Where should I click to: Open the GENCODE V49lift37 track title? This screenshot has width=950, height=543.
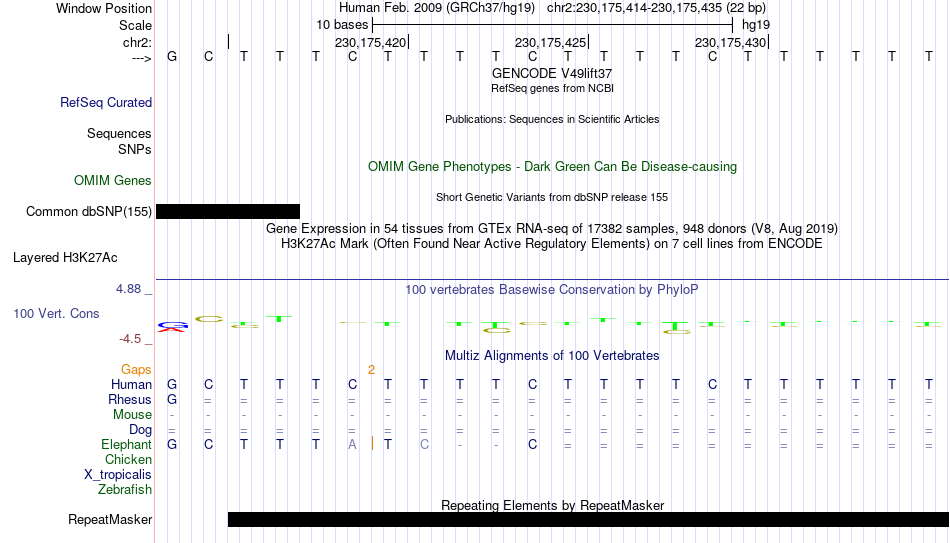(x=552, y=73)
